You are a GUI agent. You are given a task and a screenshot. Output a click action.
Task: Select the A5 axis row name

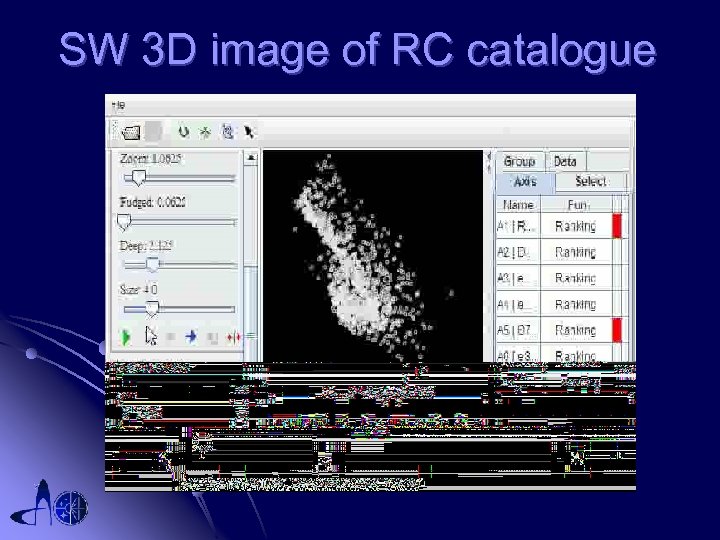(x=518, y=330)
